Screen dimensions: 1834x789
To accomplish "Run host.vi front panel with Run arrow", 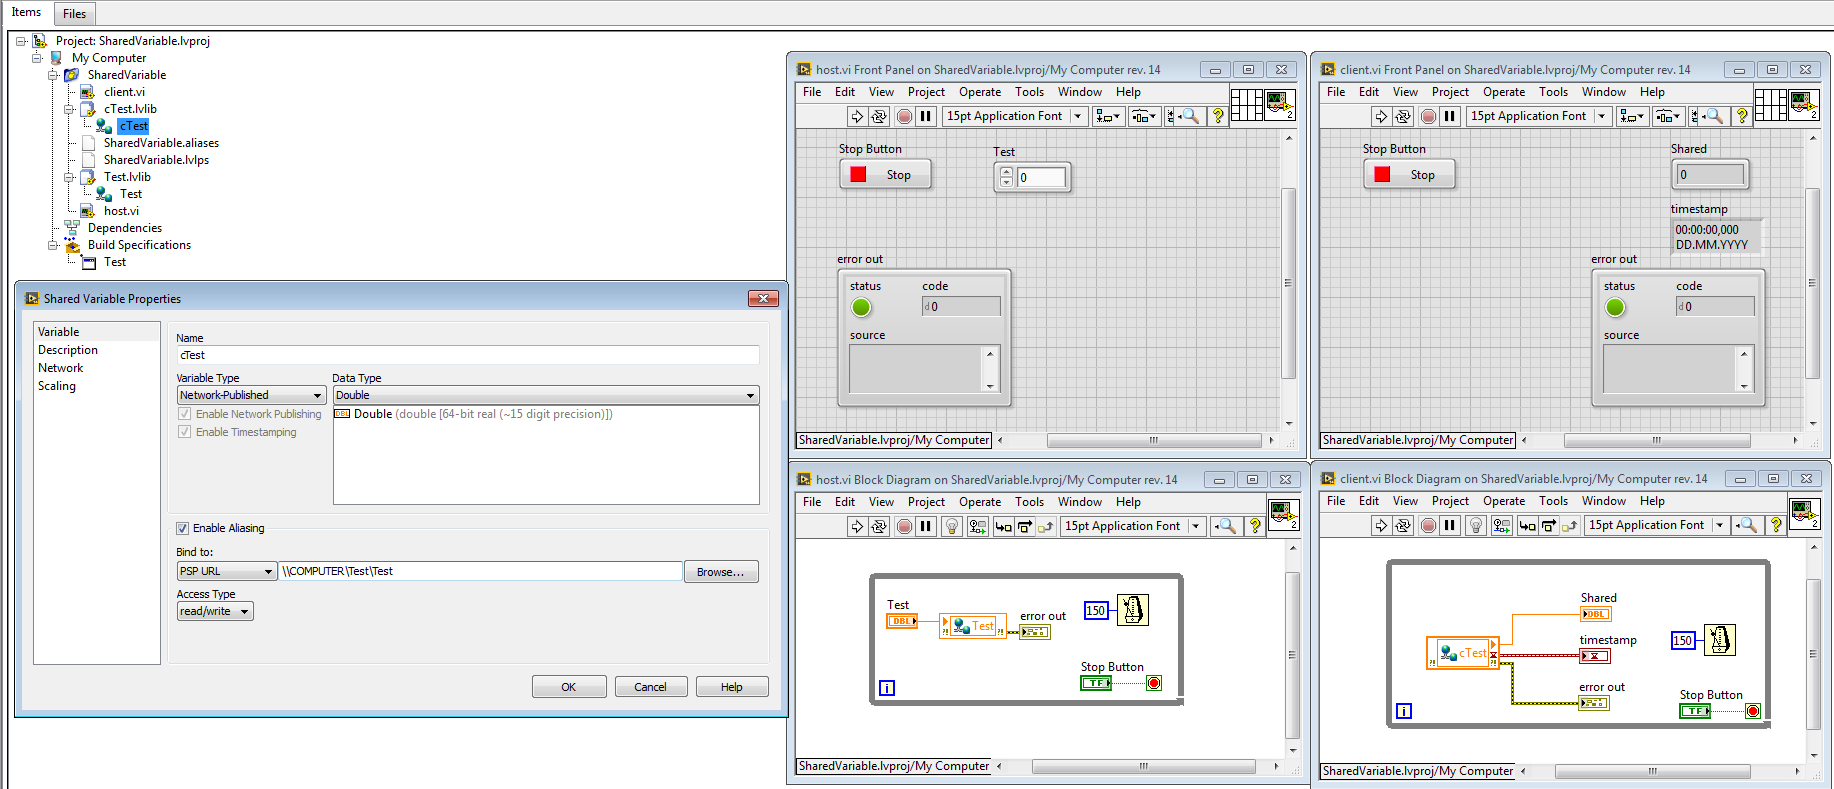I will point(857,116).
